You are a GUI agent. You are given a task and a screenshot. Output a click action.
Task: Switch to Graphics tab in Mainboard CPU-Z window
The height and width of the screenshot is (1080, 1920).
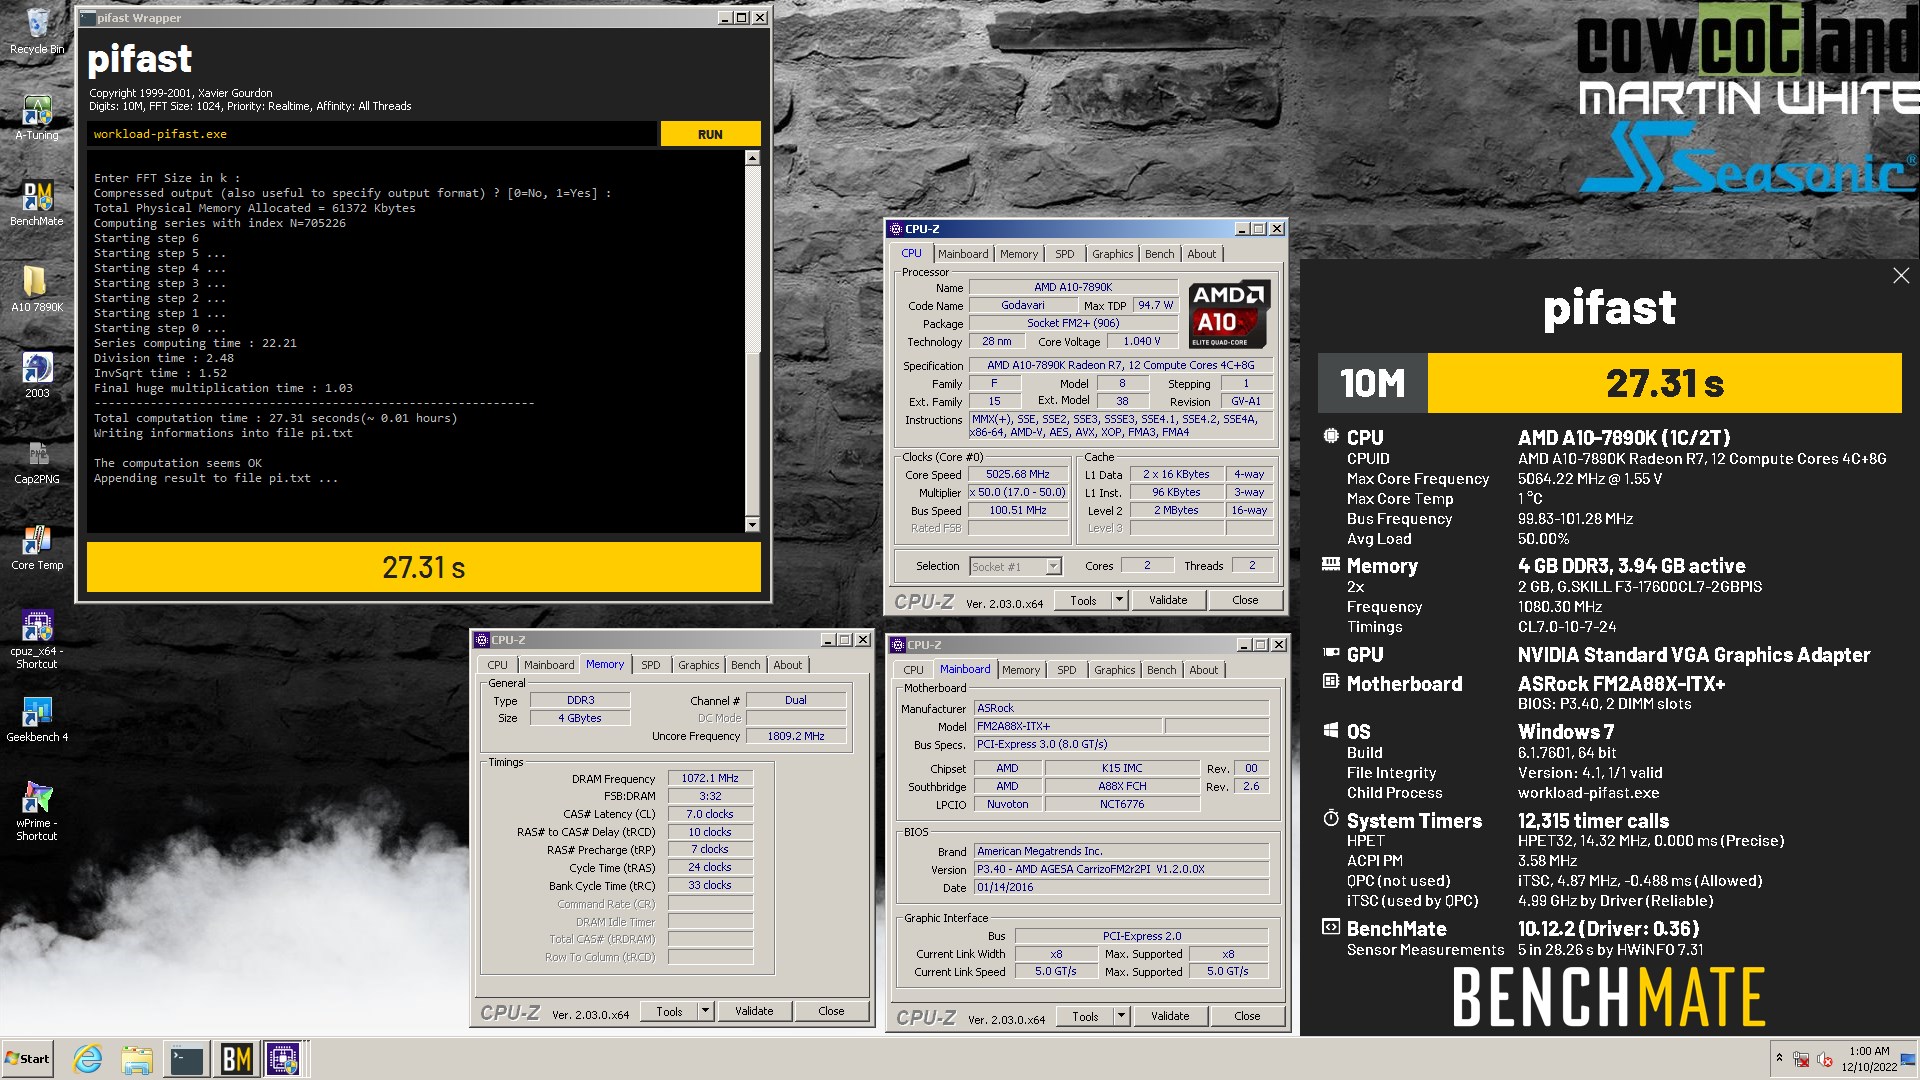point(1114,670)
